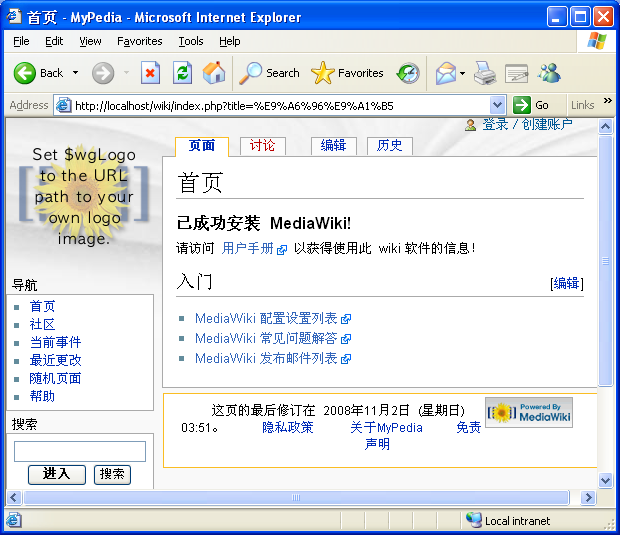Click the Stop loading icon
The image size is (620, 535).
click(150, 73)
